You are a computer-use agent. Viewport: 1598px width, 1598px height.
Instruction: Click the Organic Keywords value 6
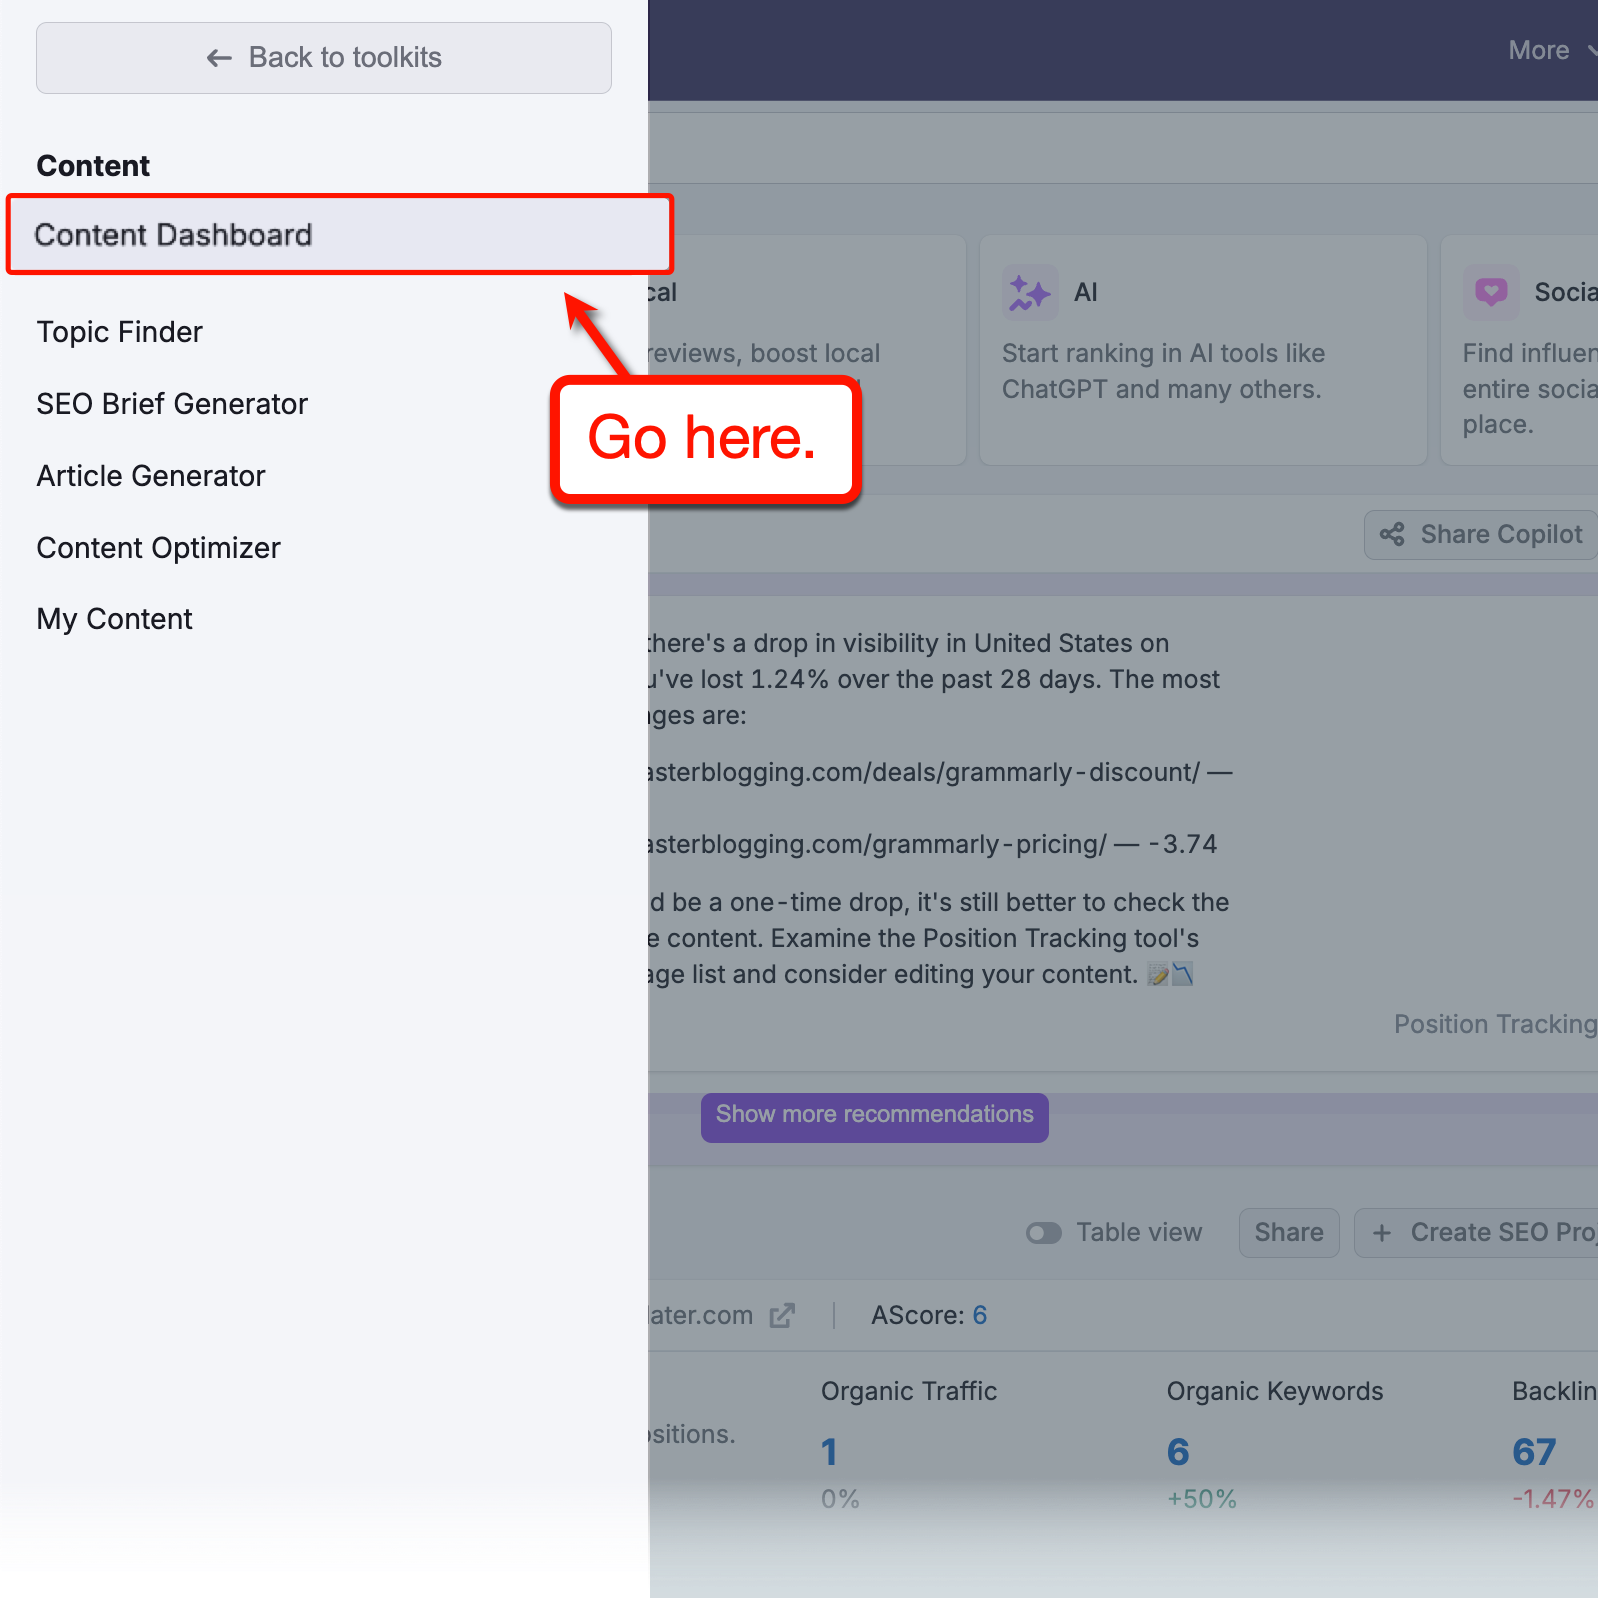pos(1178,1452)
